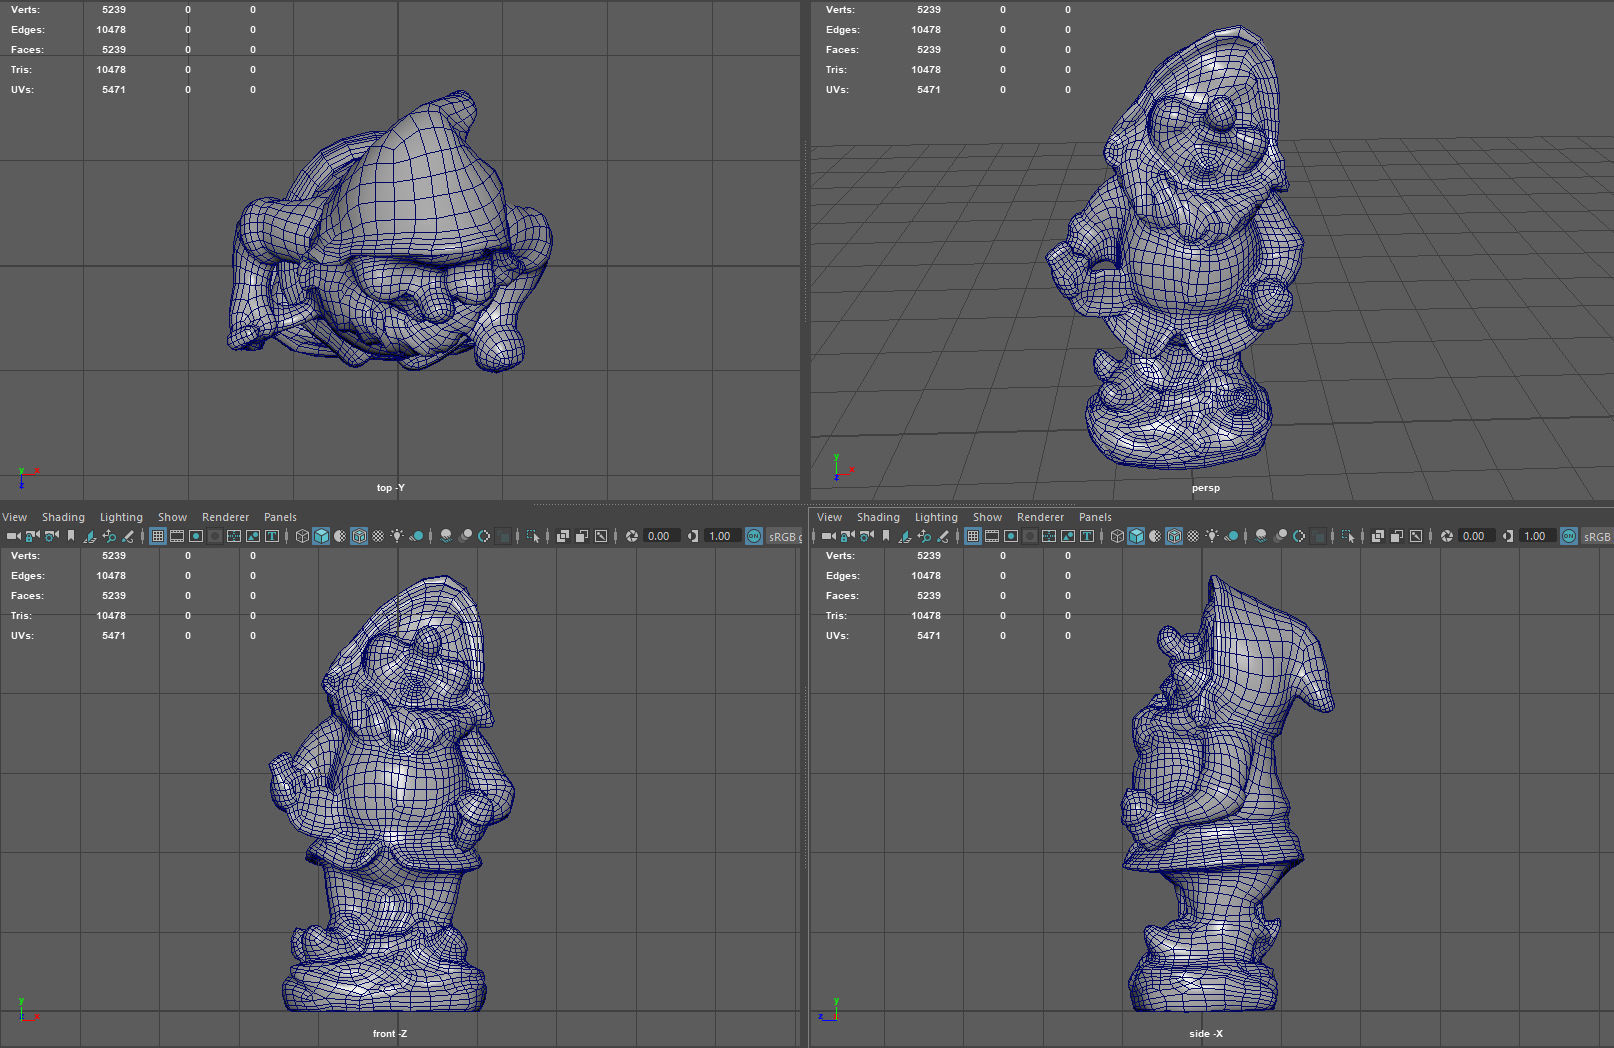Open sRGB color space dropdown, front panel
The width and height of the screenshot is (1614, 1048).
(784, 536)
